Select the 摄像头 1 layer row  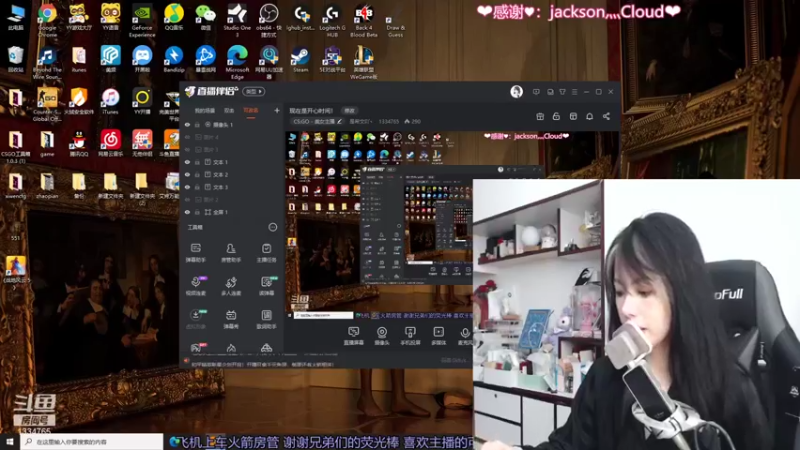pyautogui.click(x=232, y=124)
